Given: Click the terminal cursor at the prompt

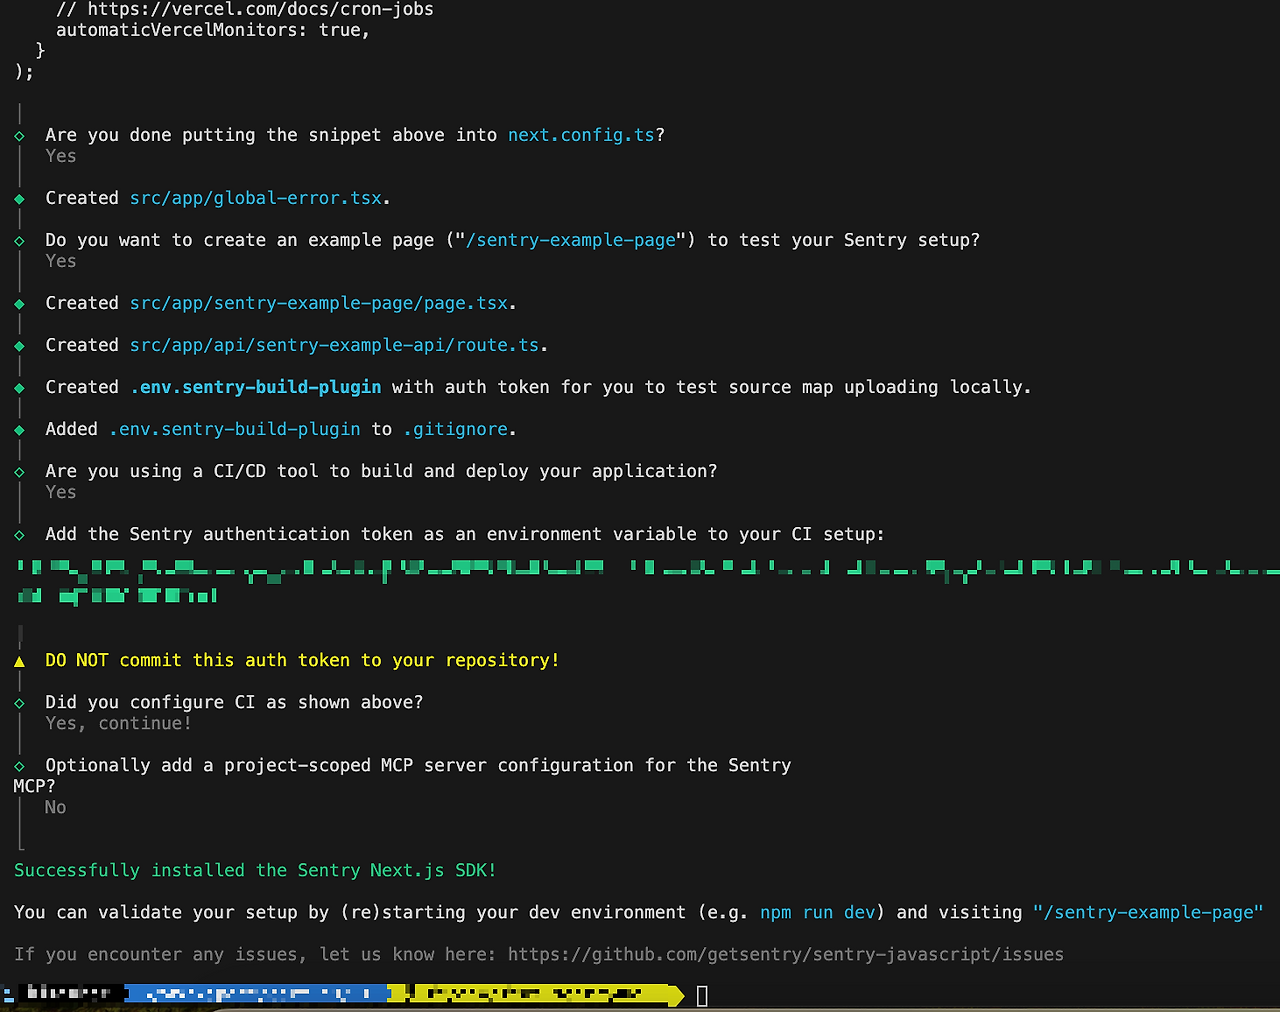Looking at the screenshot, I should click(x=702, y=995).
